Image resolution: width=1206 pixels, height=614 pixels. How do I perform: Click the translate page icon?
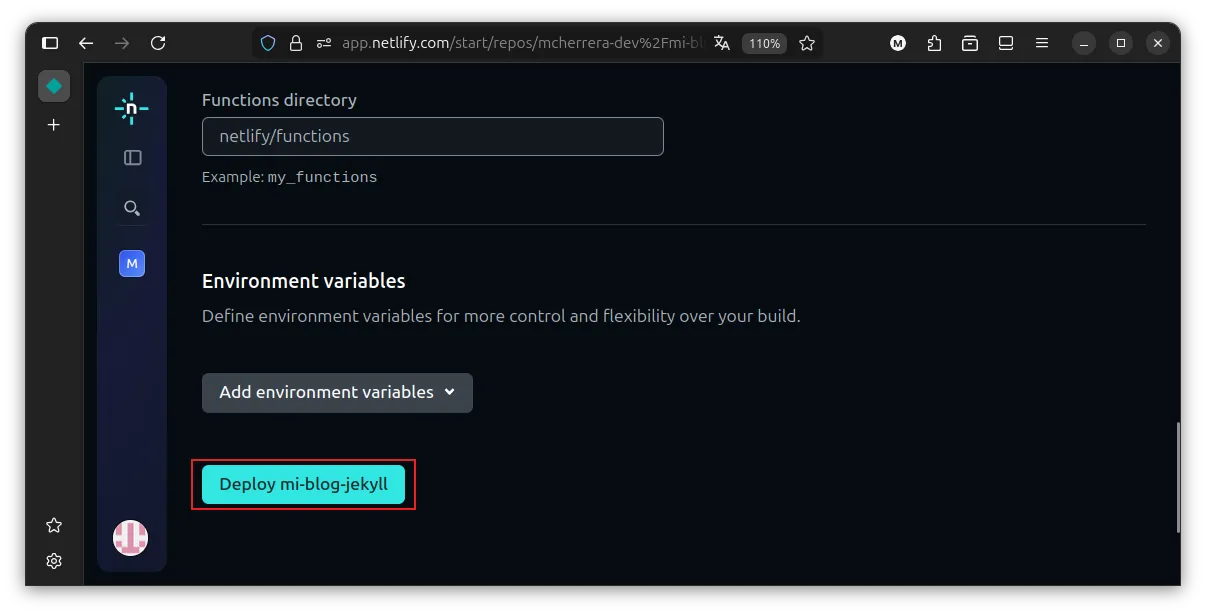(x=722, y=43)
